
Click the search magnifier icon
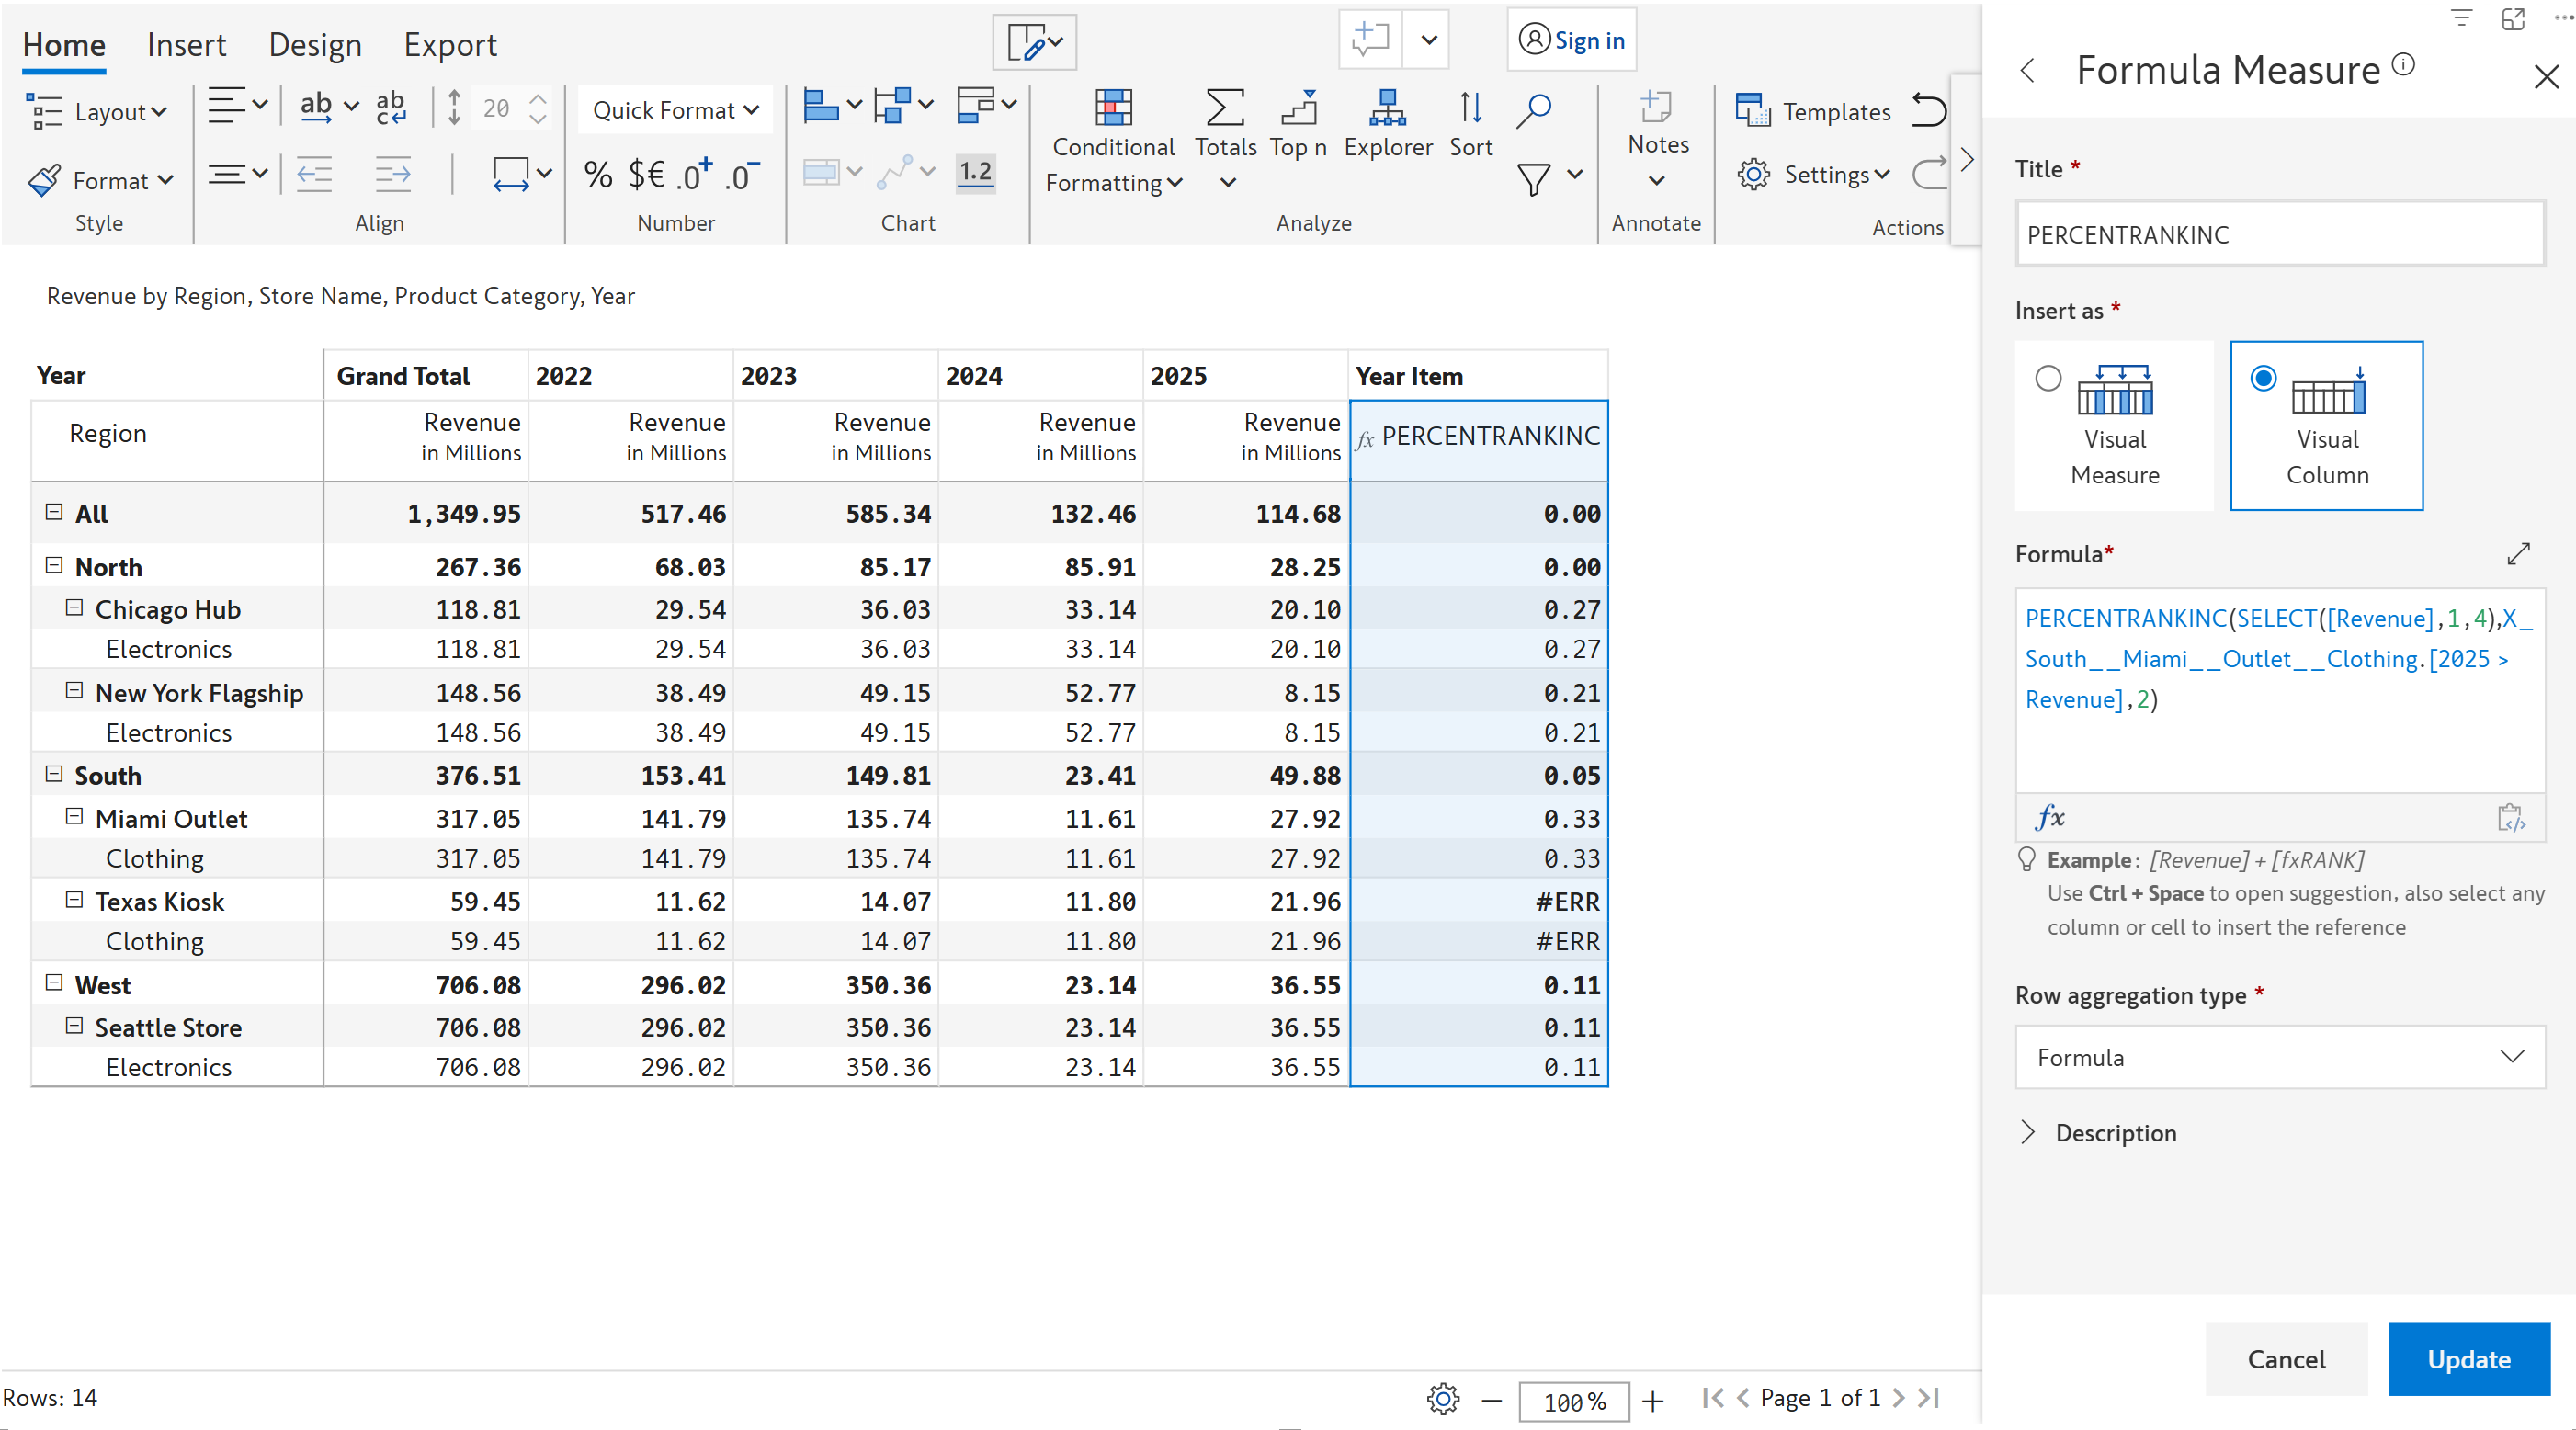click(1533, 110)
